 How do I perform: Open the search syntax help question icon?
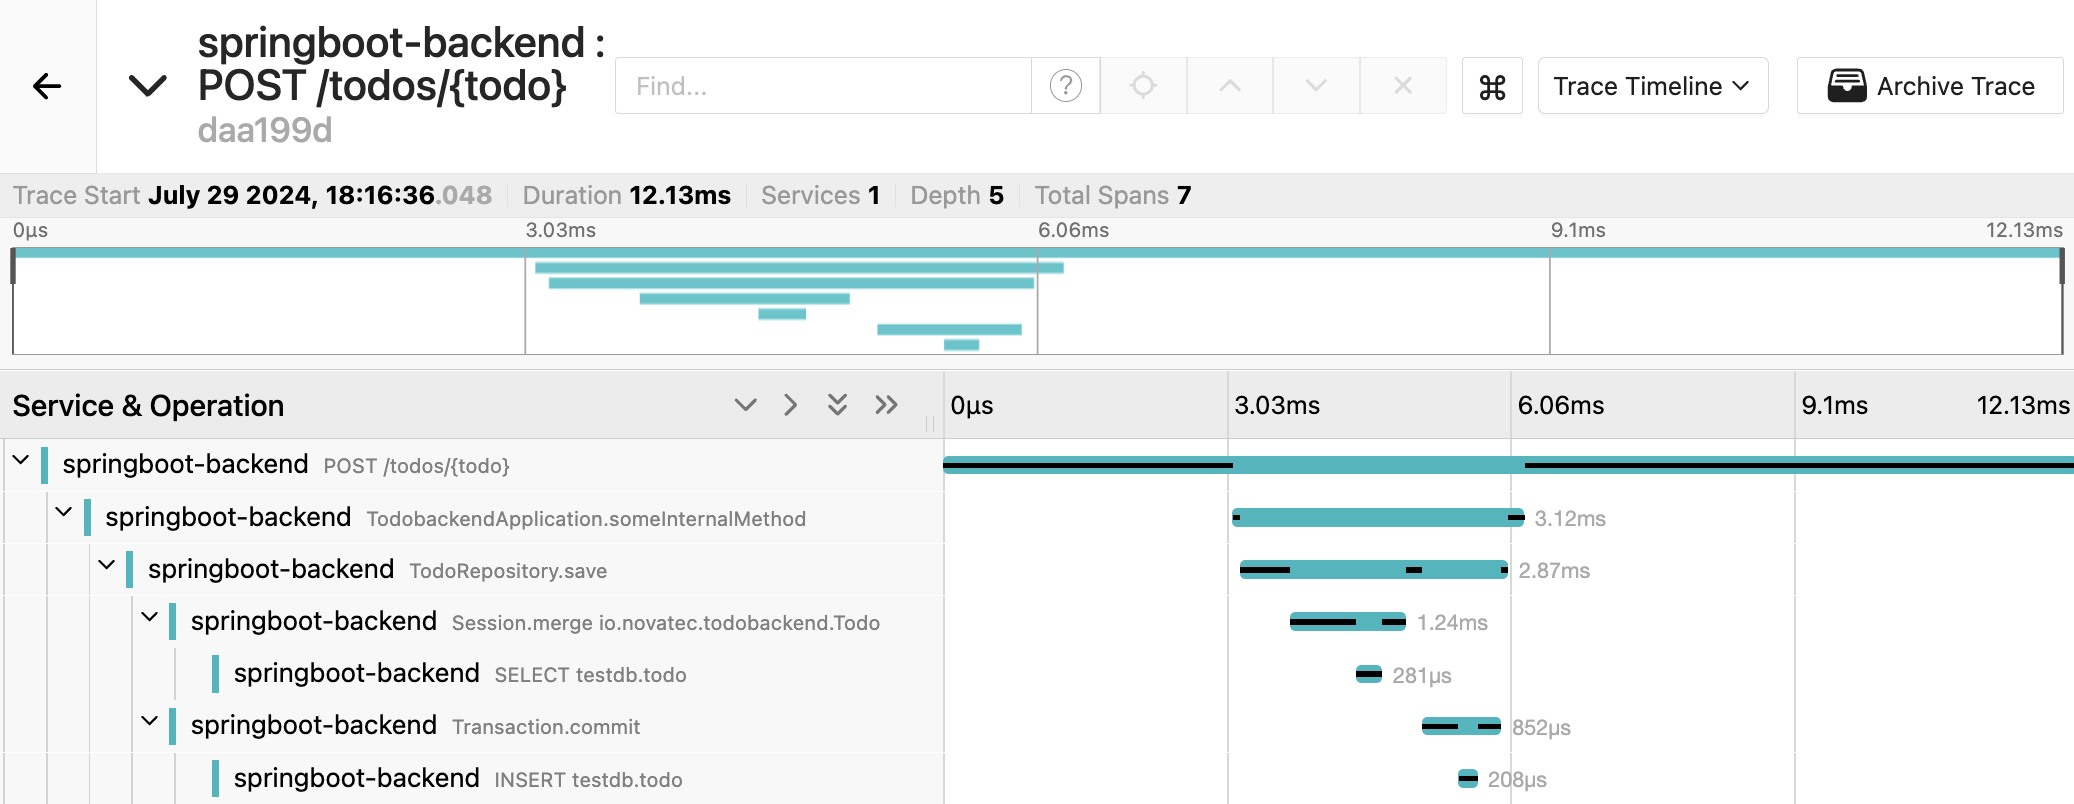click(1066, 86)
